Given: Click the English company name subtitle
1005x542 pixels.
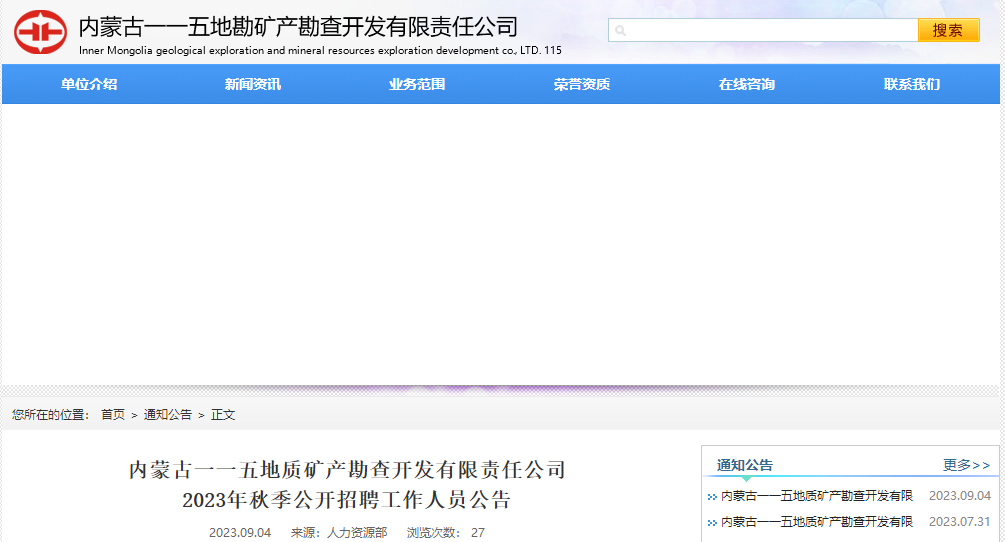Looking at the screenshot, I should point(320,51).
